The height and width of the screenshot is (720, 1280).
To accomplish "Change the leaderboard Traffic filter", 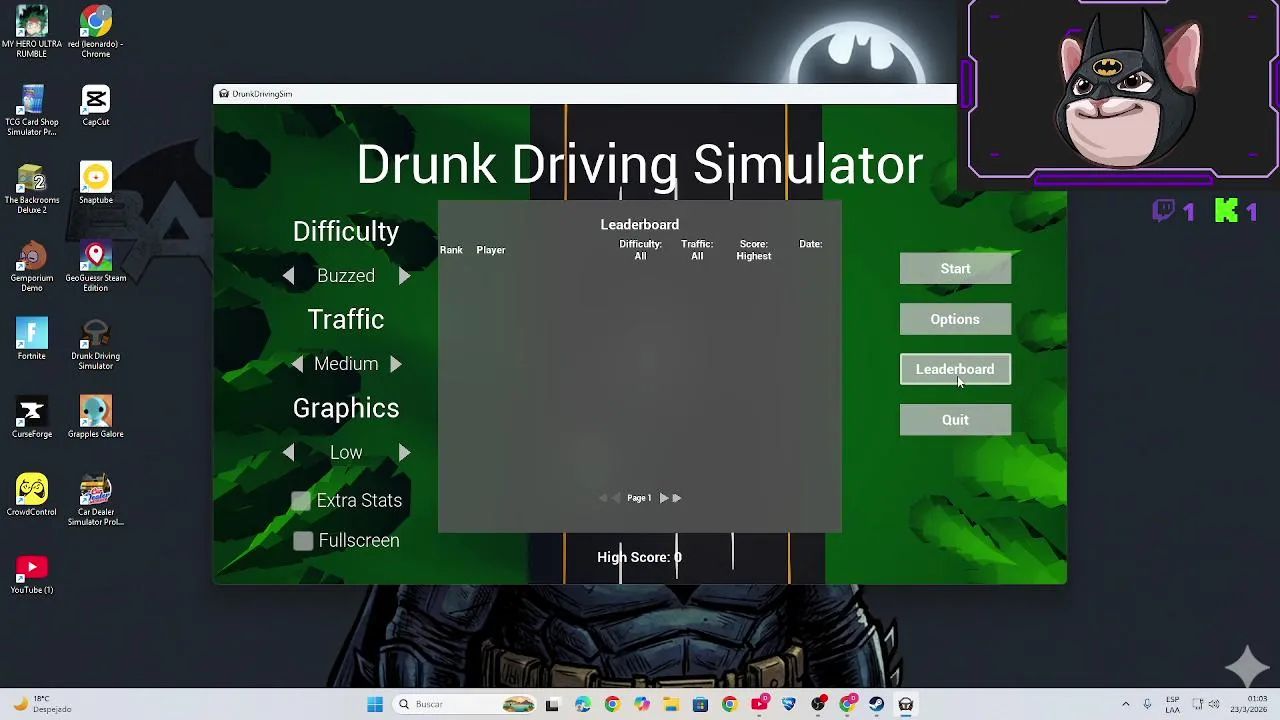I will tap(697, 250).
